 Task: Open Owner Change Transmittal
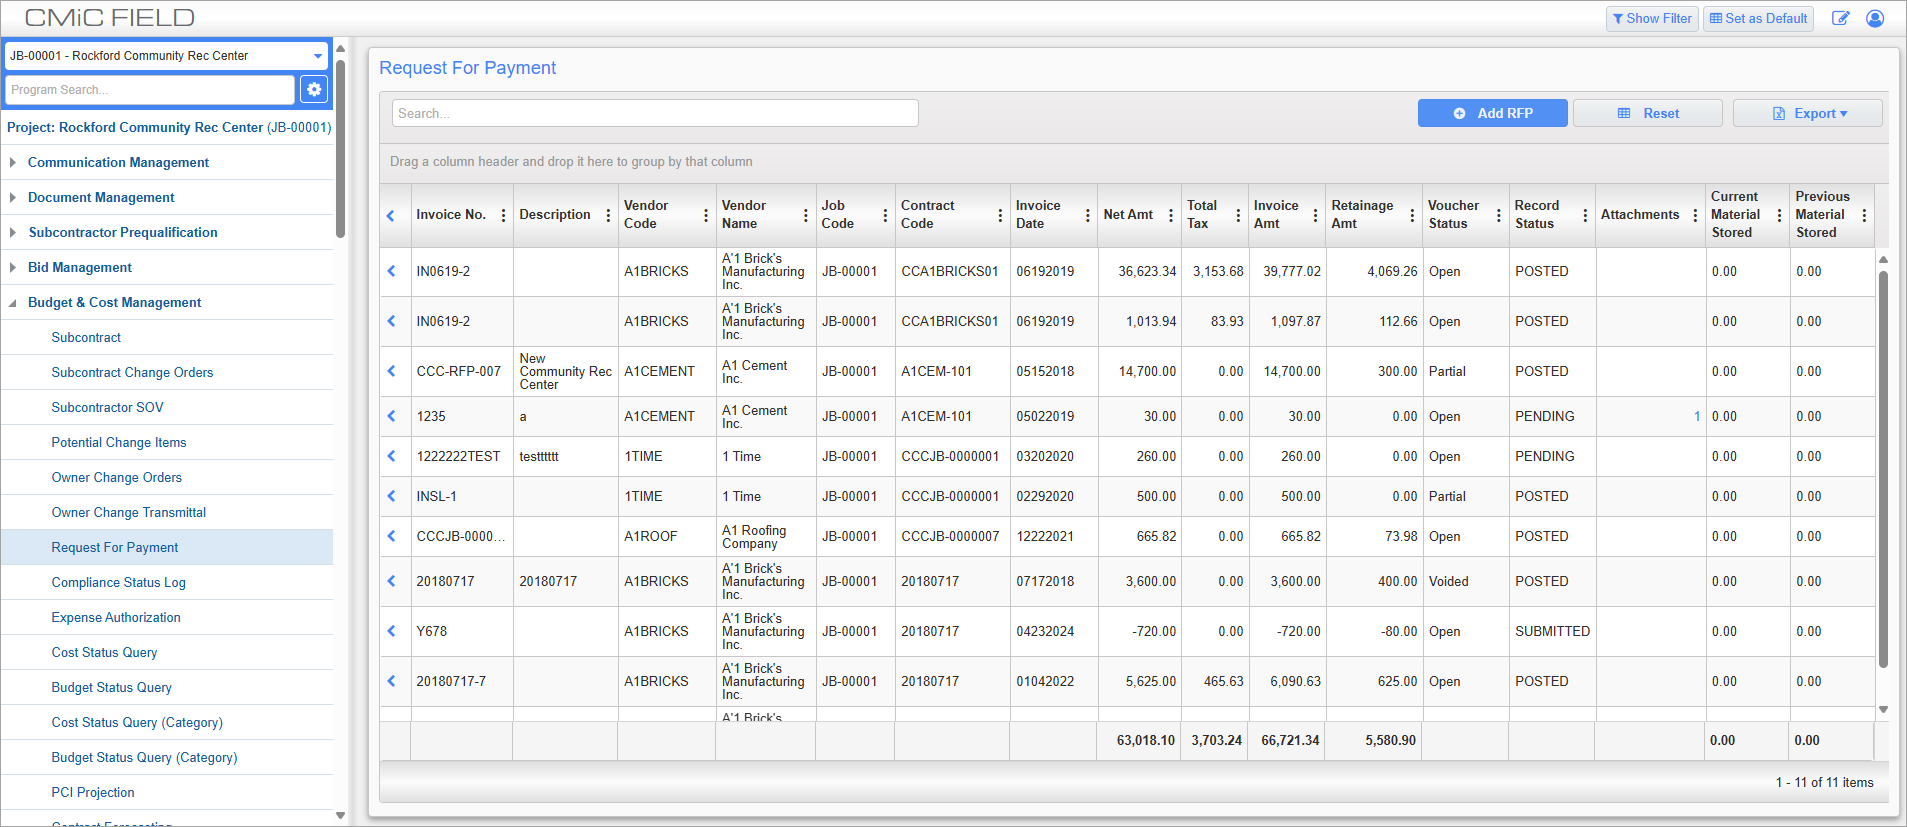coord(129,512)
